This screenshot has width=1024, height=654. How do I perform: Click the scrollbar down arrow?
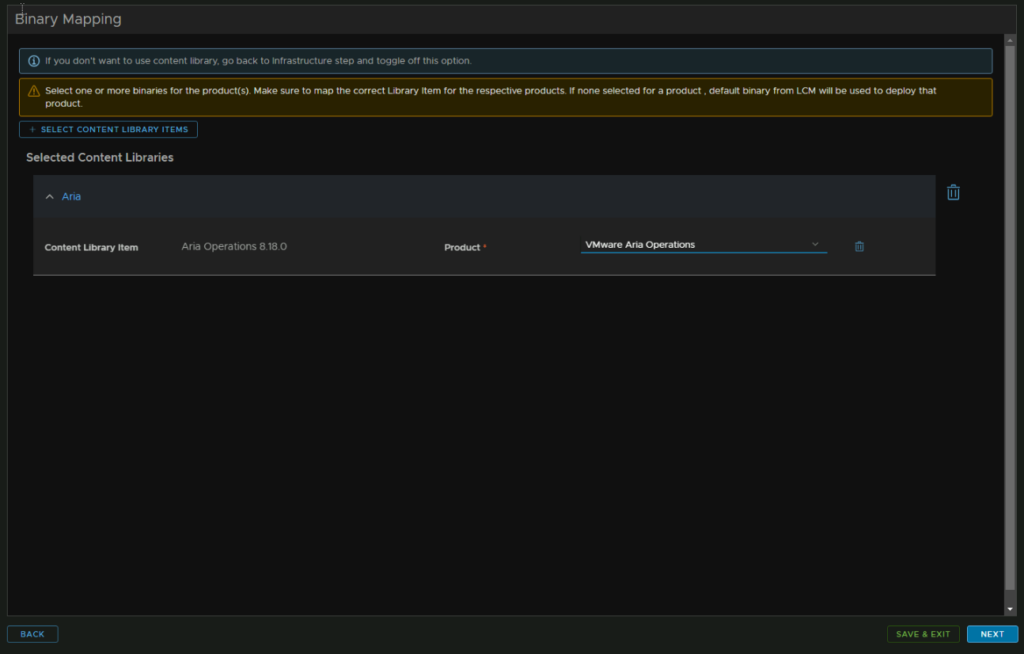(x=1010, y=609)
